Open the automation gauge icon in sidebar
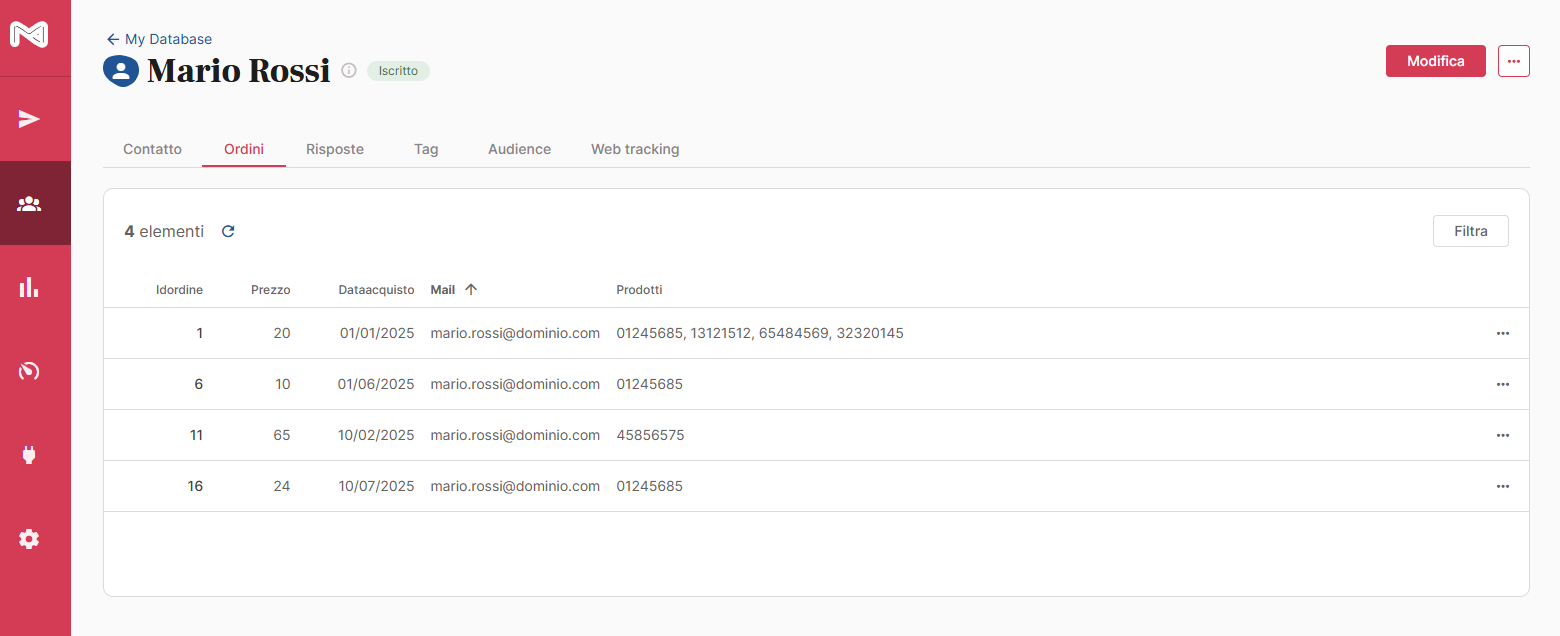 (29, 372)
